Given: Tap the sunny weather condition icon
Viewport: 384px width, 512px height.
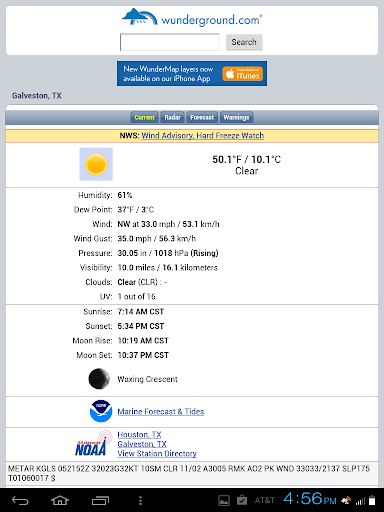Looking at the screenshot, I should coord(96,164).
